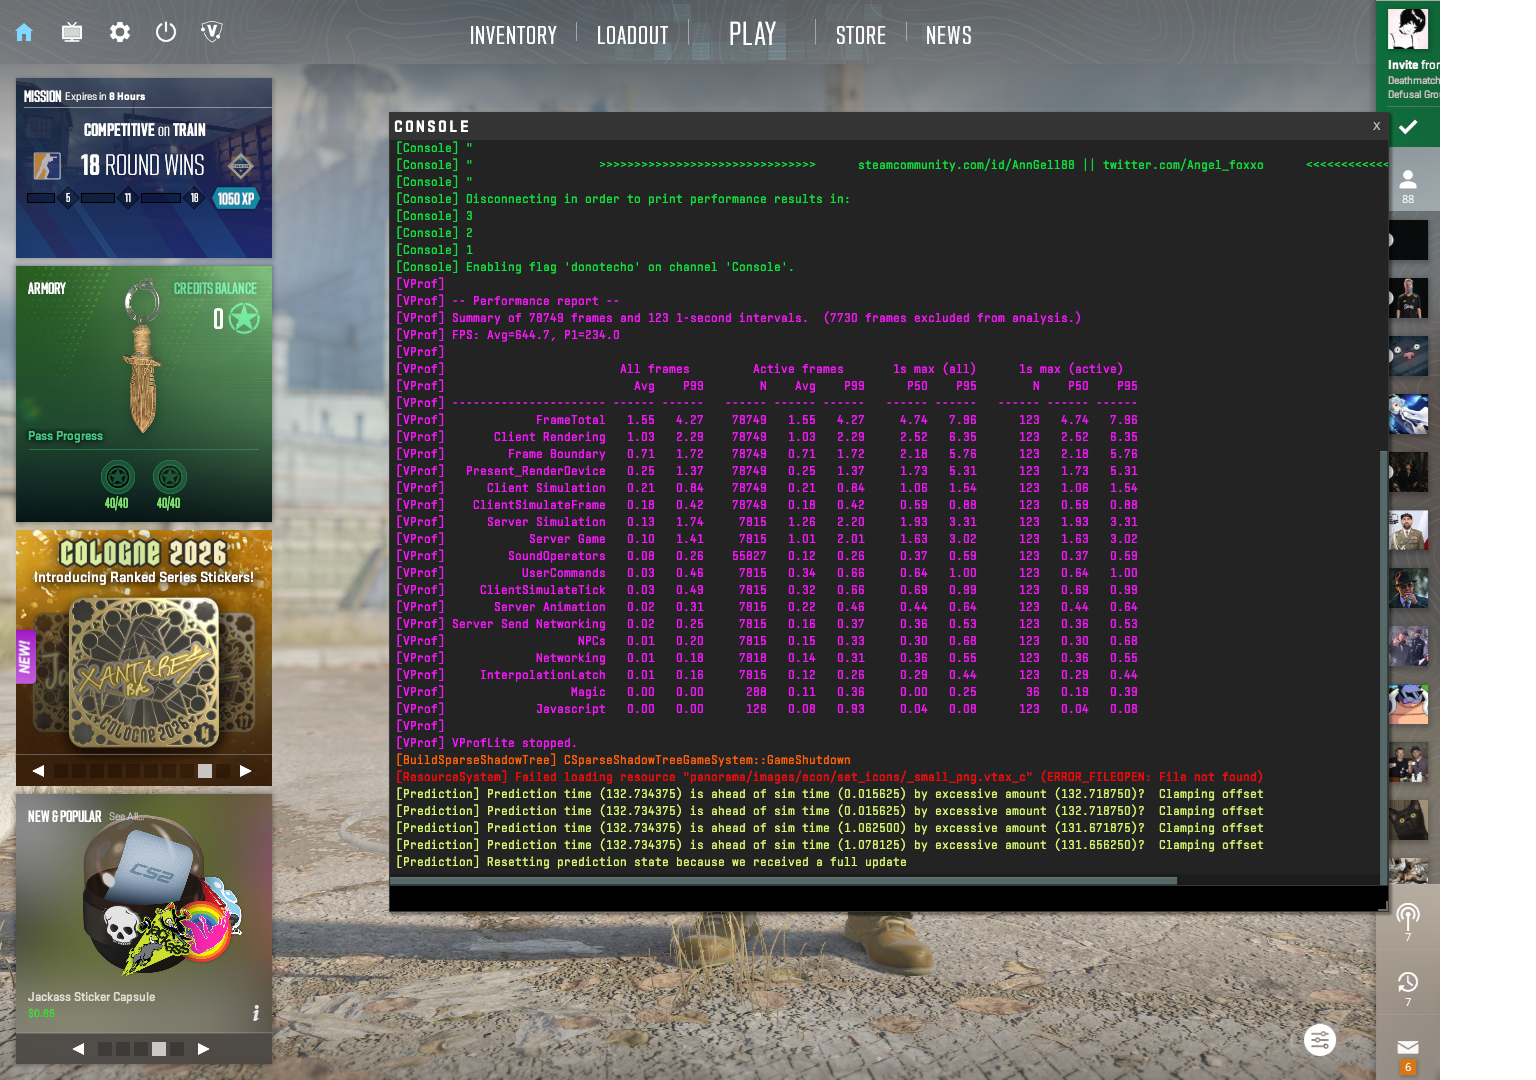Click the first Armory 40/40 star icon

[x=117, y=476]
